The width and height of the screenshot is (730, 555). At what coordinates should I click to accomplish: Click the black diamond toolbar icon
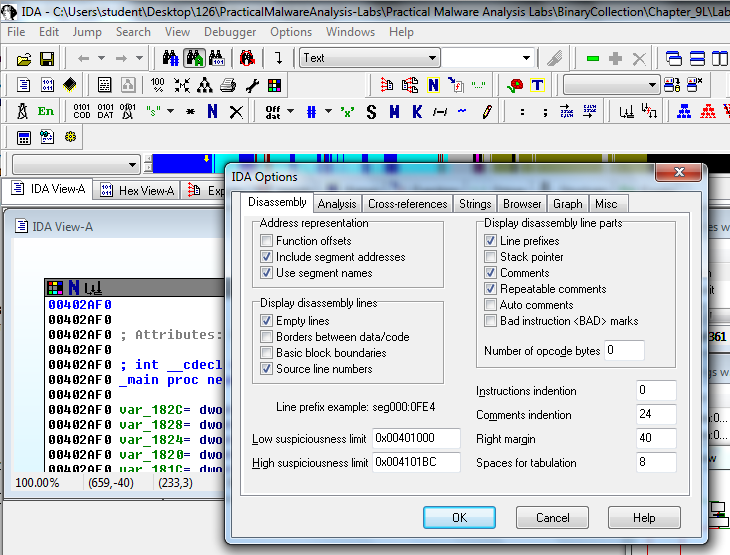70,85
